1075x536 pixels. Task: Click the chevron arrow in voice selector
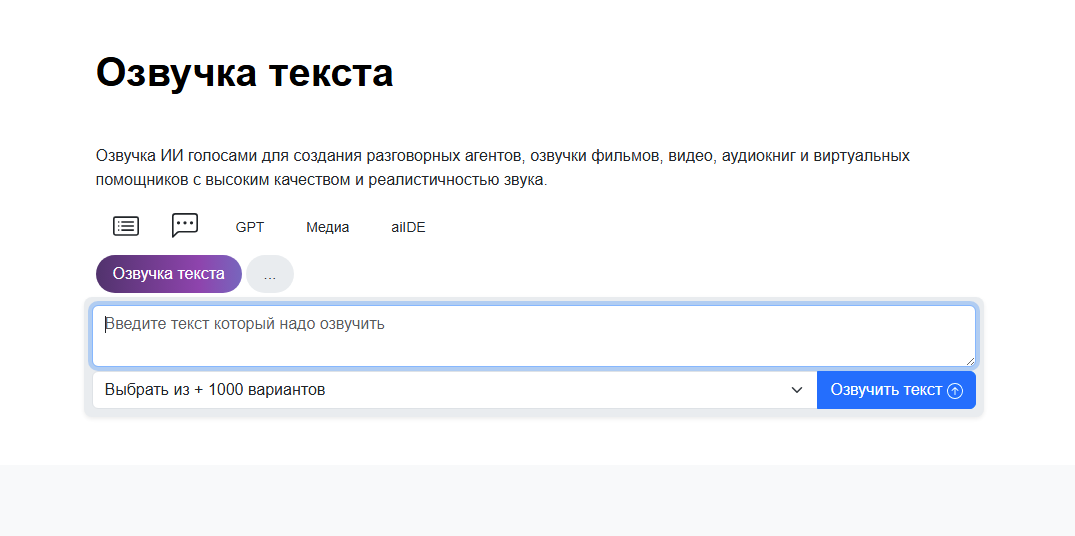coord(797,390)
